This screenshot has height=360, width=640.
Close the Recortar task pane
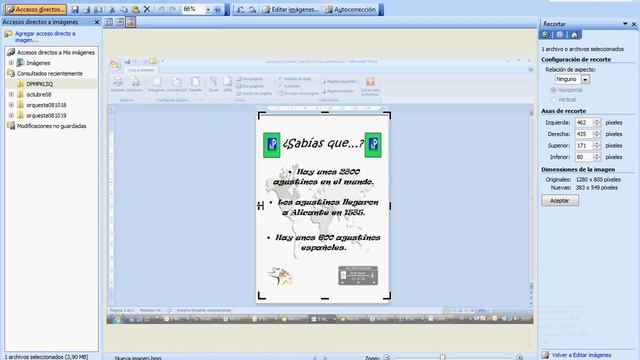tap(634, 24)
